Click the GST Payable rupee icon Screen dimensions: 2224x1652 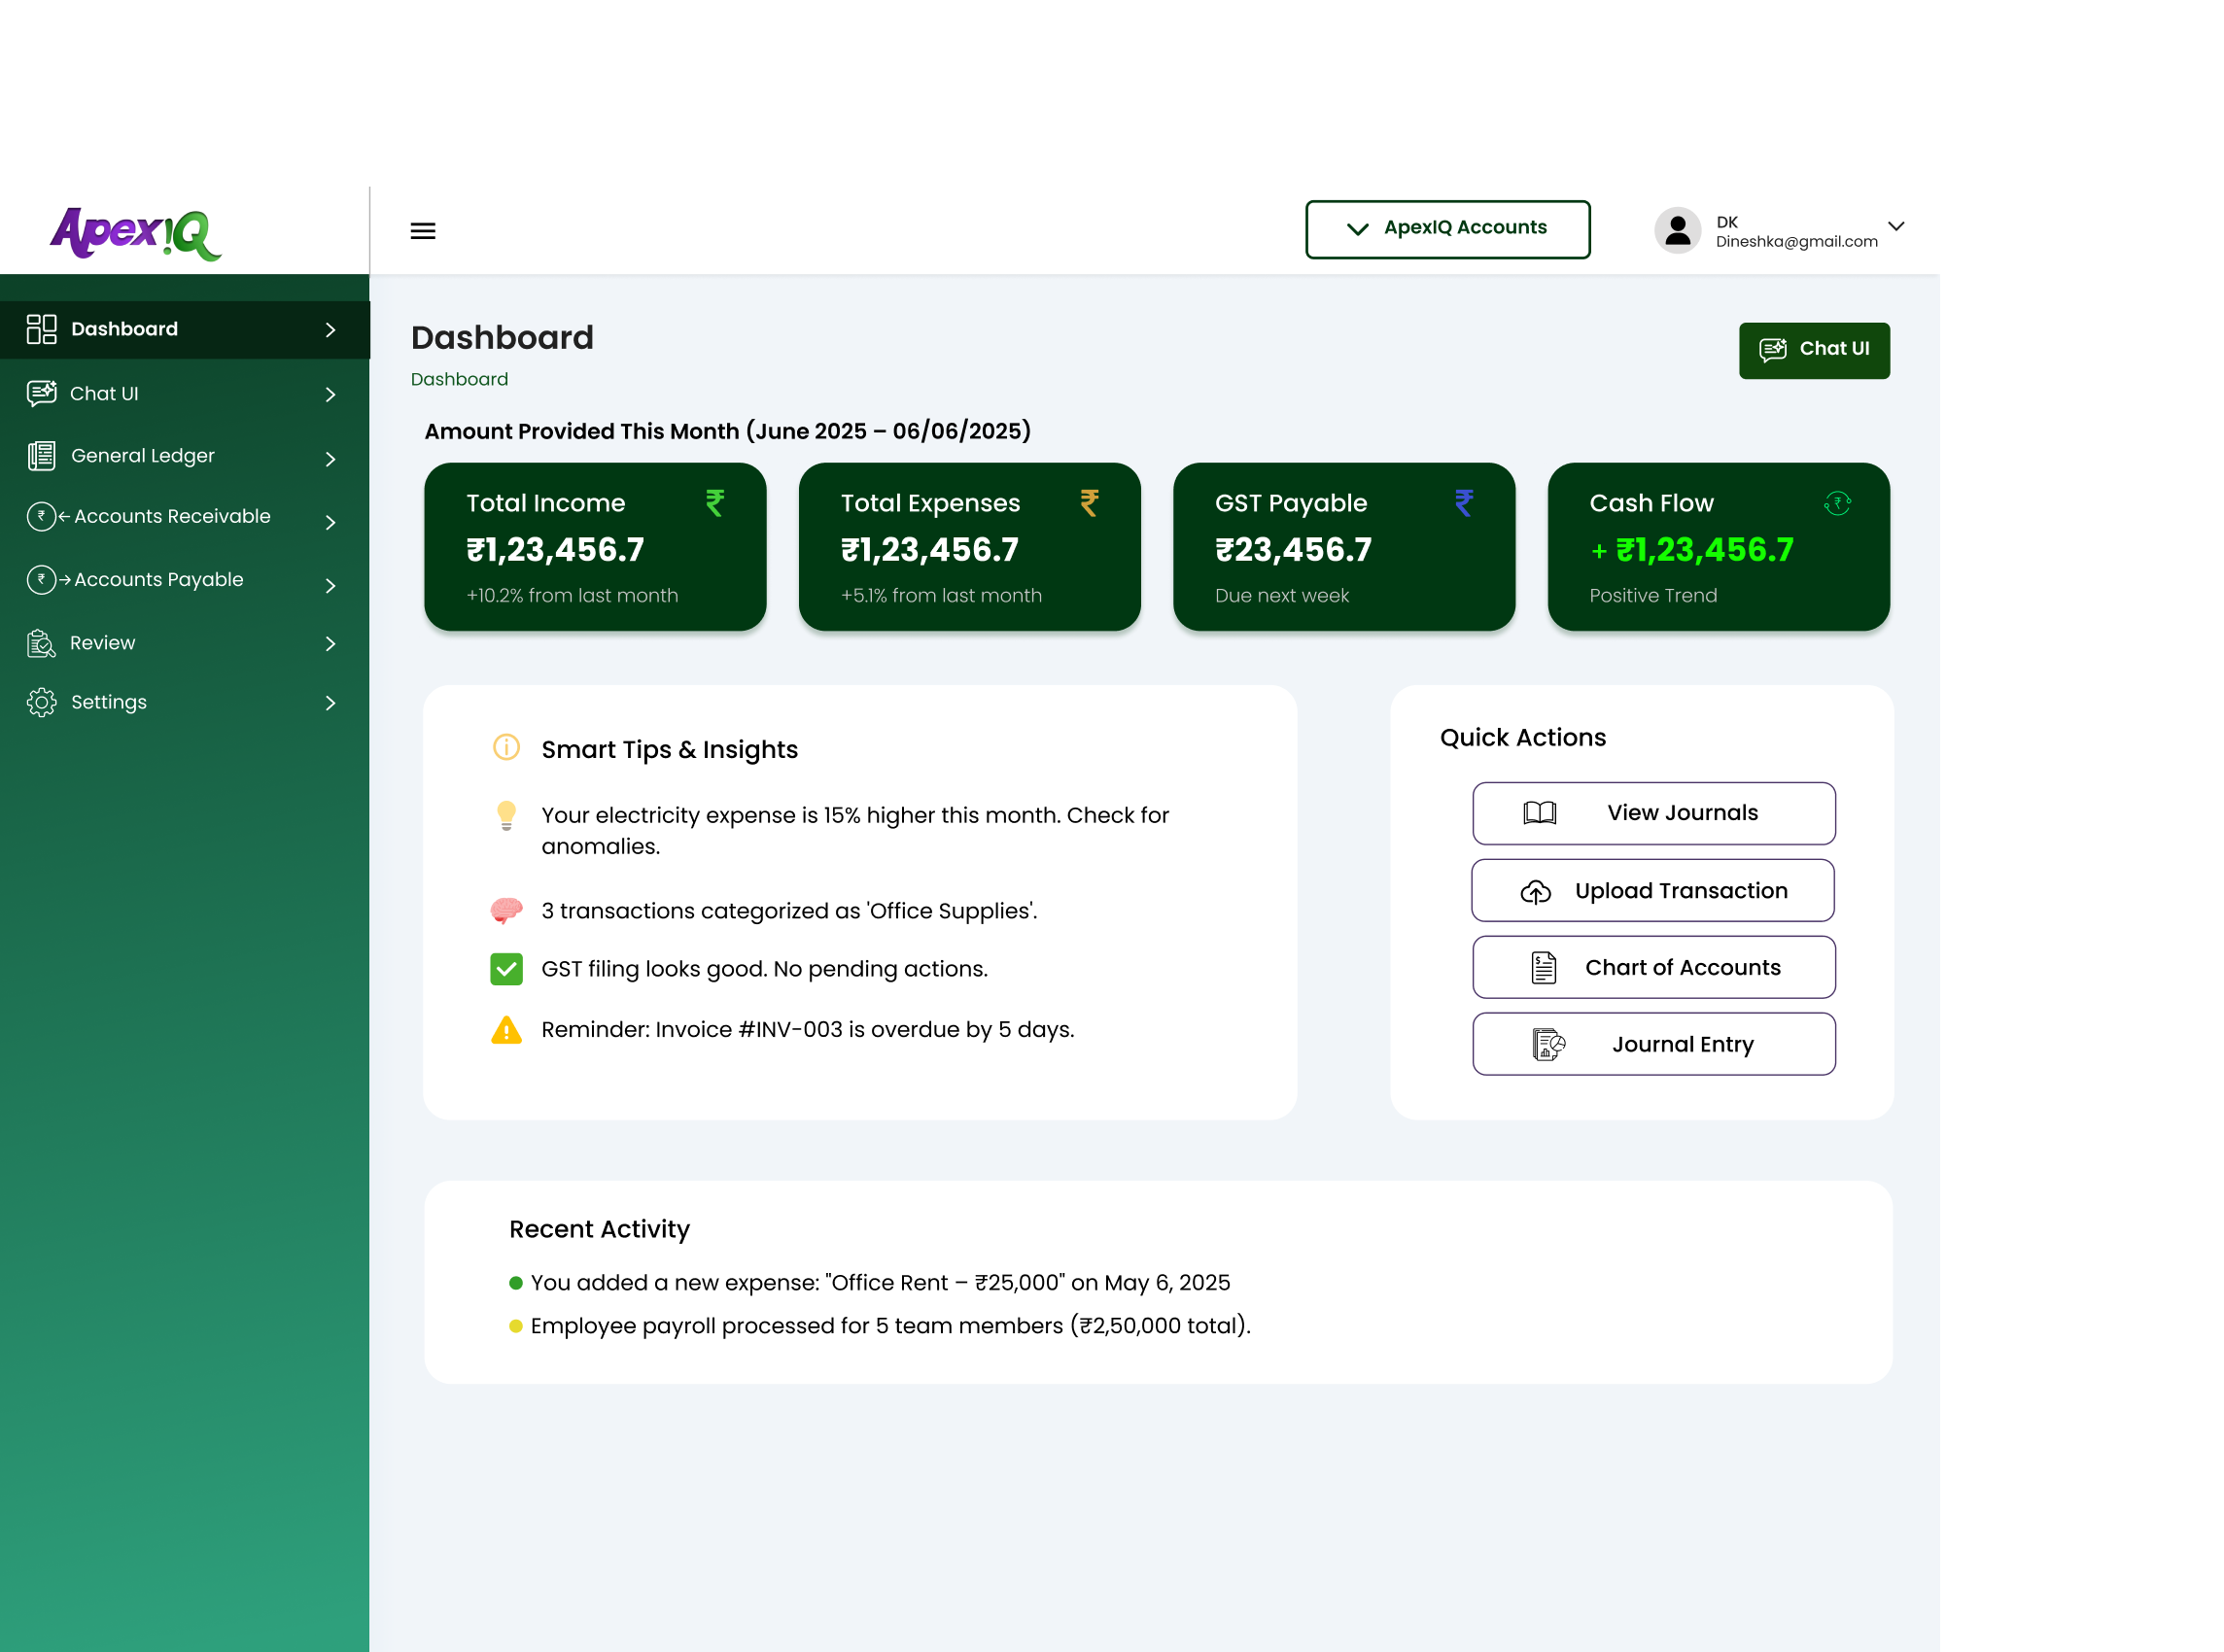pyautogui.click(x=1464, y=502)
